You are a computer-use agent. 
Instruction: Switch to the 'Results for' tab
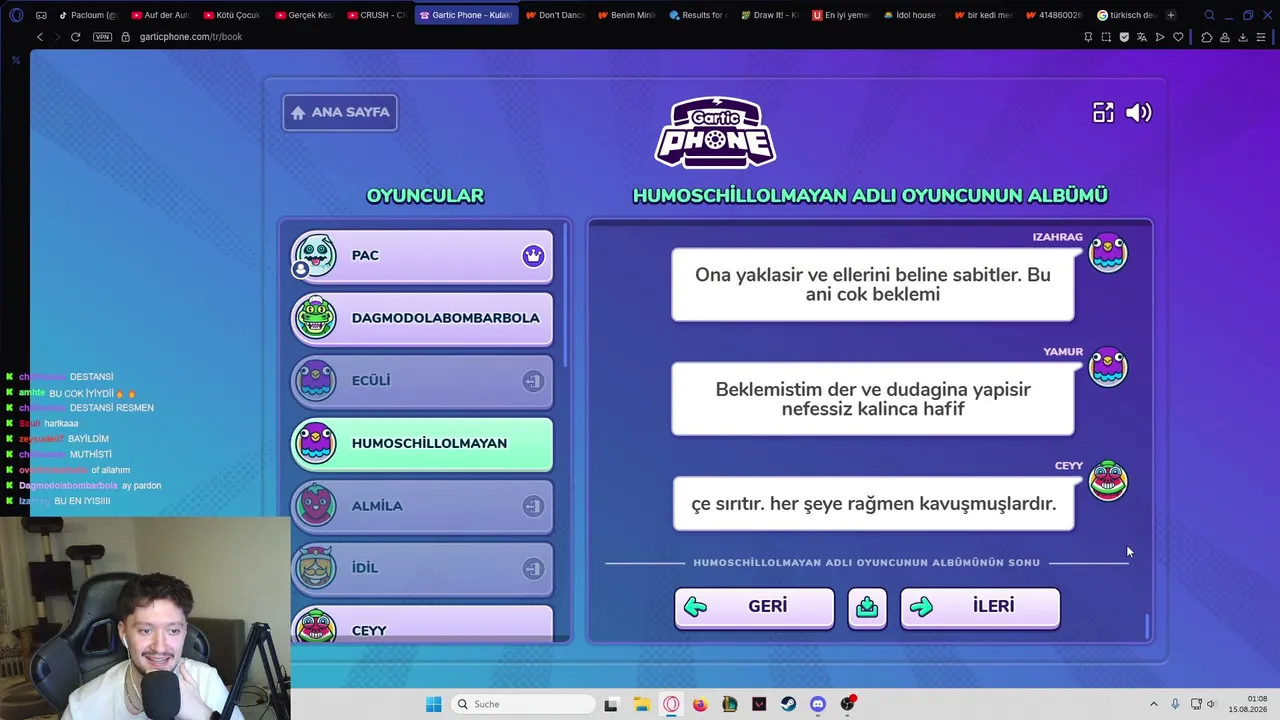point(699,15)
